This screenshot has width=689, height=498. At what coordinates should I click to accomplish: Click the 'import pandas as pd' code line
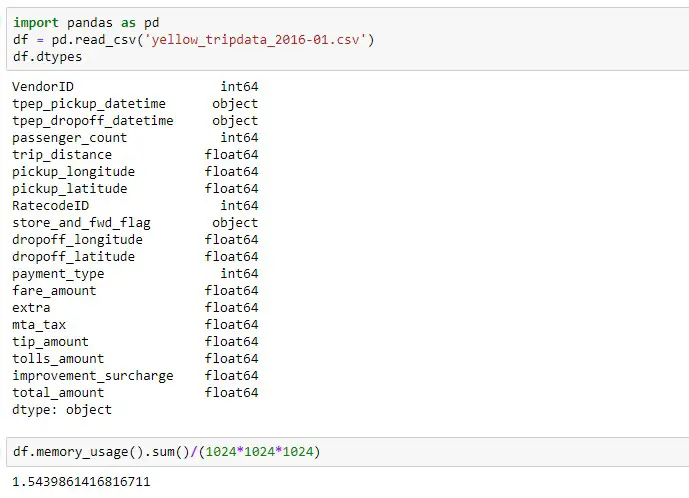(86, 23)
